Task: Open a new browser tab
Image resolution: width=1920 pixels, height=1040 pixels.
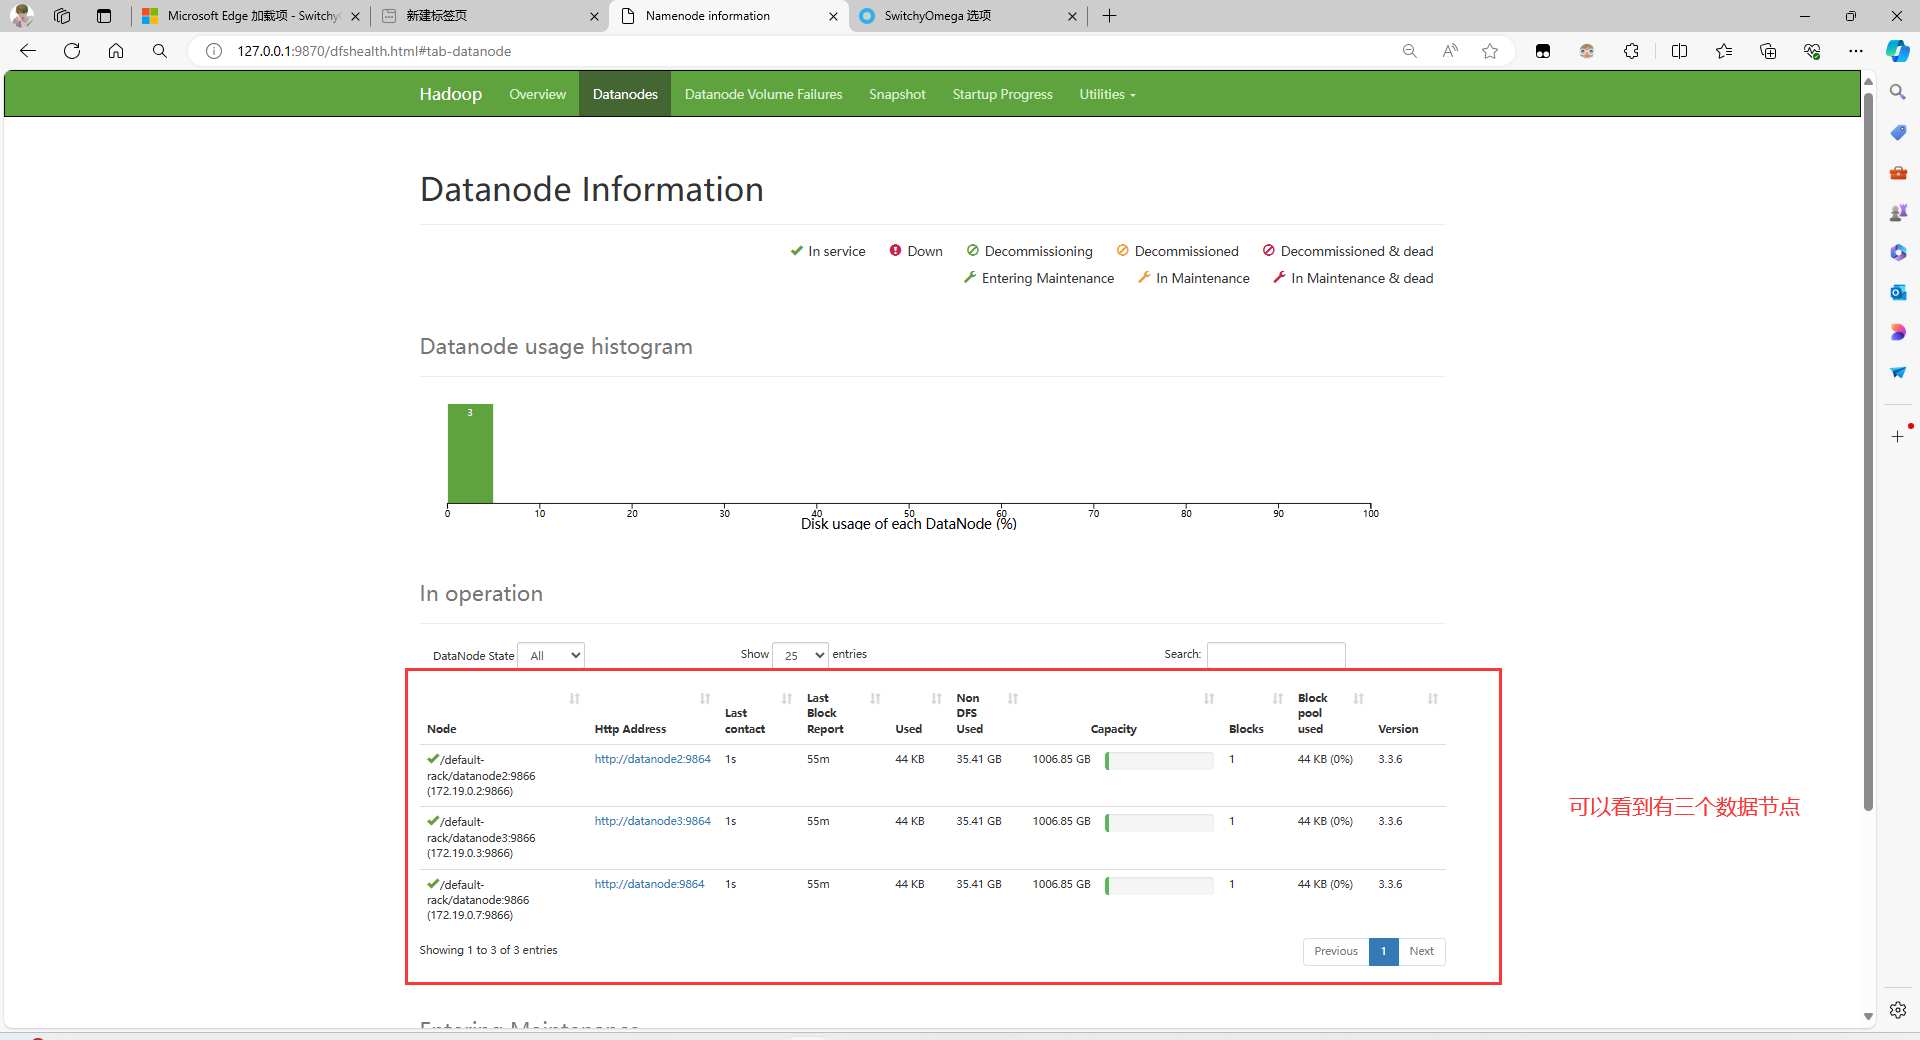Action: coord(1109,16)
